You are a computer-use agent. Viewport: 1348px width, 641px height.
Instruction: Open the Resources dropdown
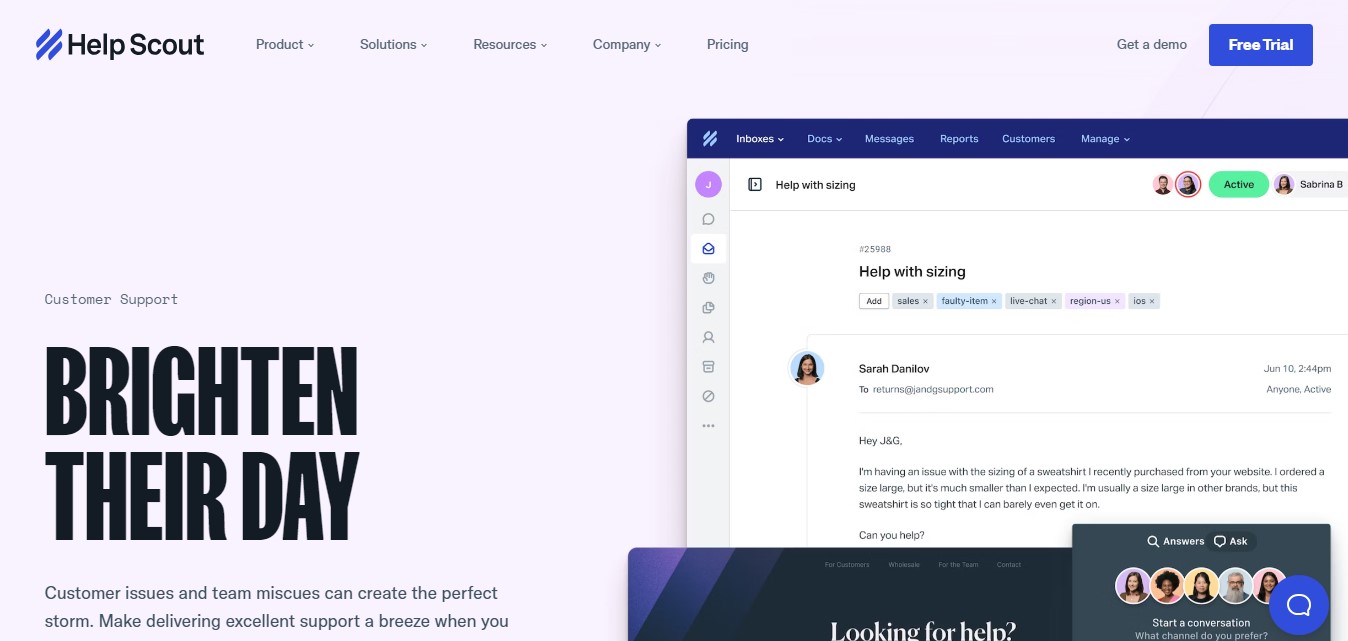pos(510,44)
